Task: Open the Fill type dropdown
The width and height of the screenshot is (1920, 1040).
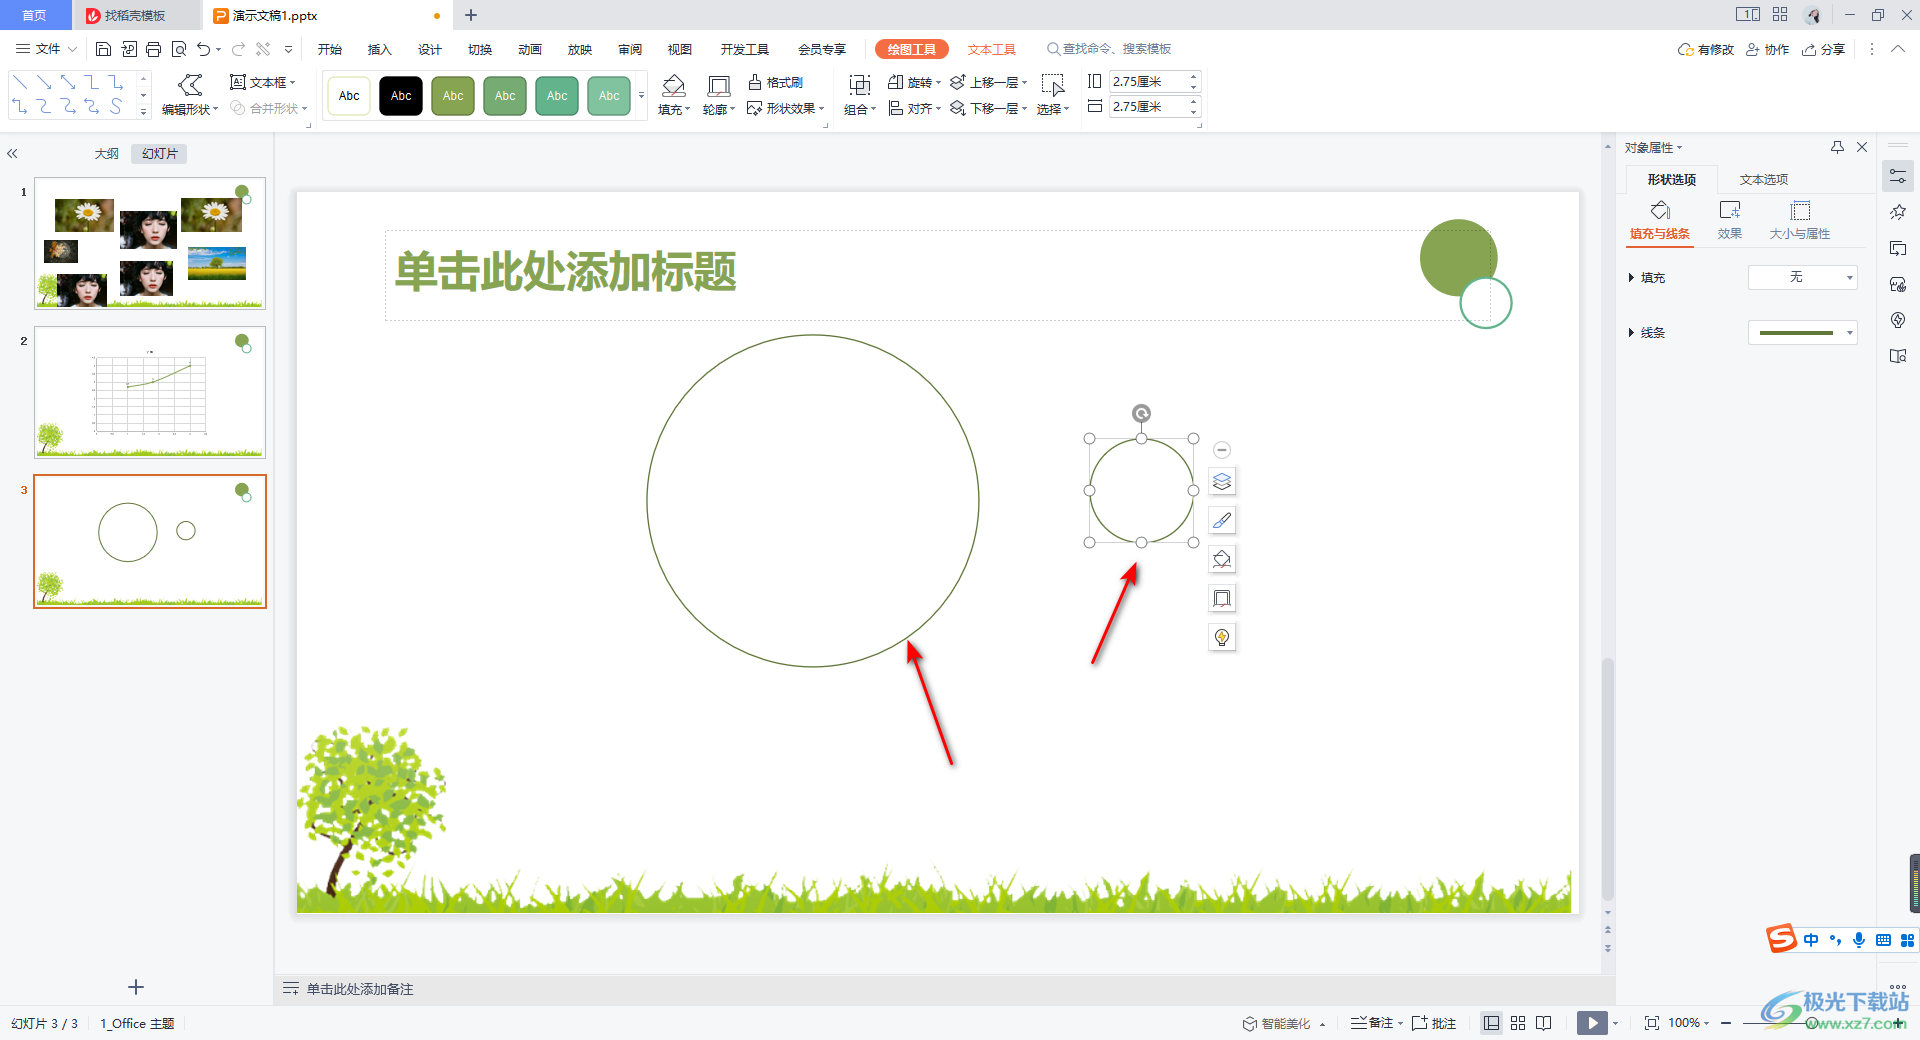Action: pos(1802,277)
